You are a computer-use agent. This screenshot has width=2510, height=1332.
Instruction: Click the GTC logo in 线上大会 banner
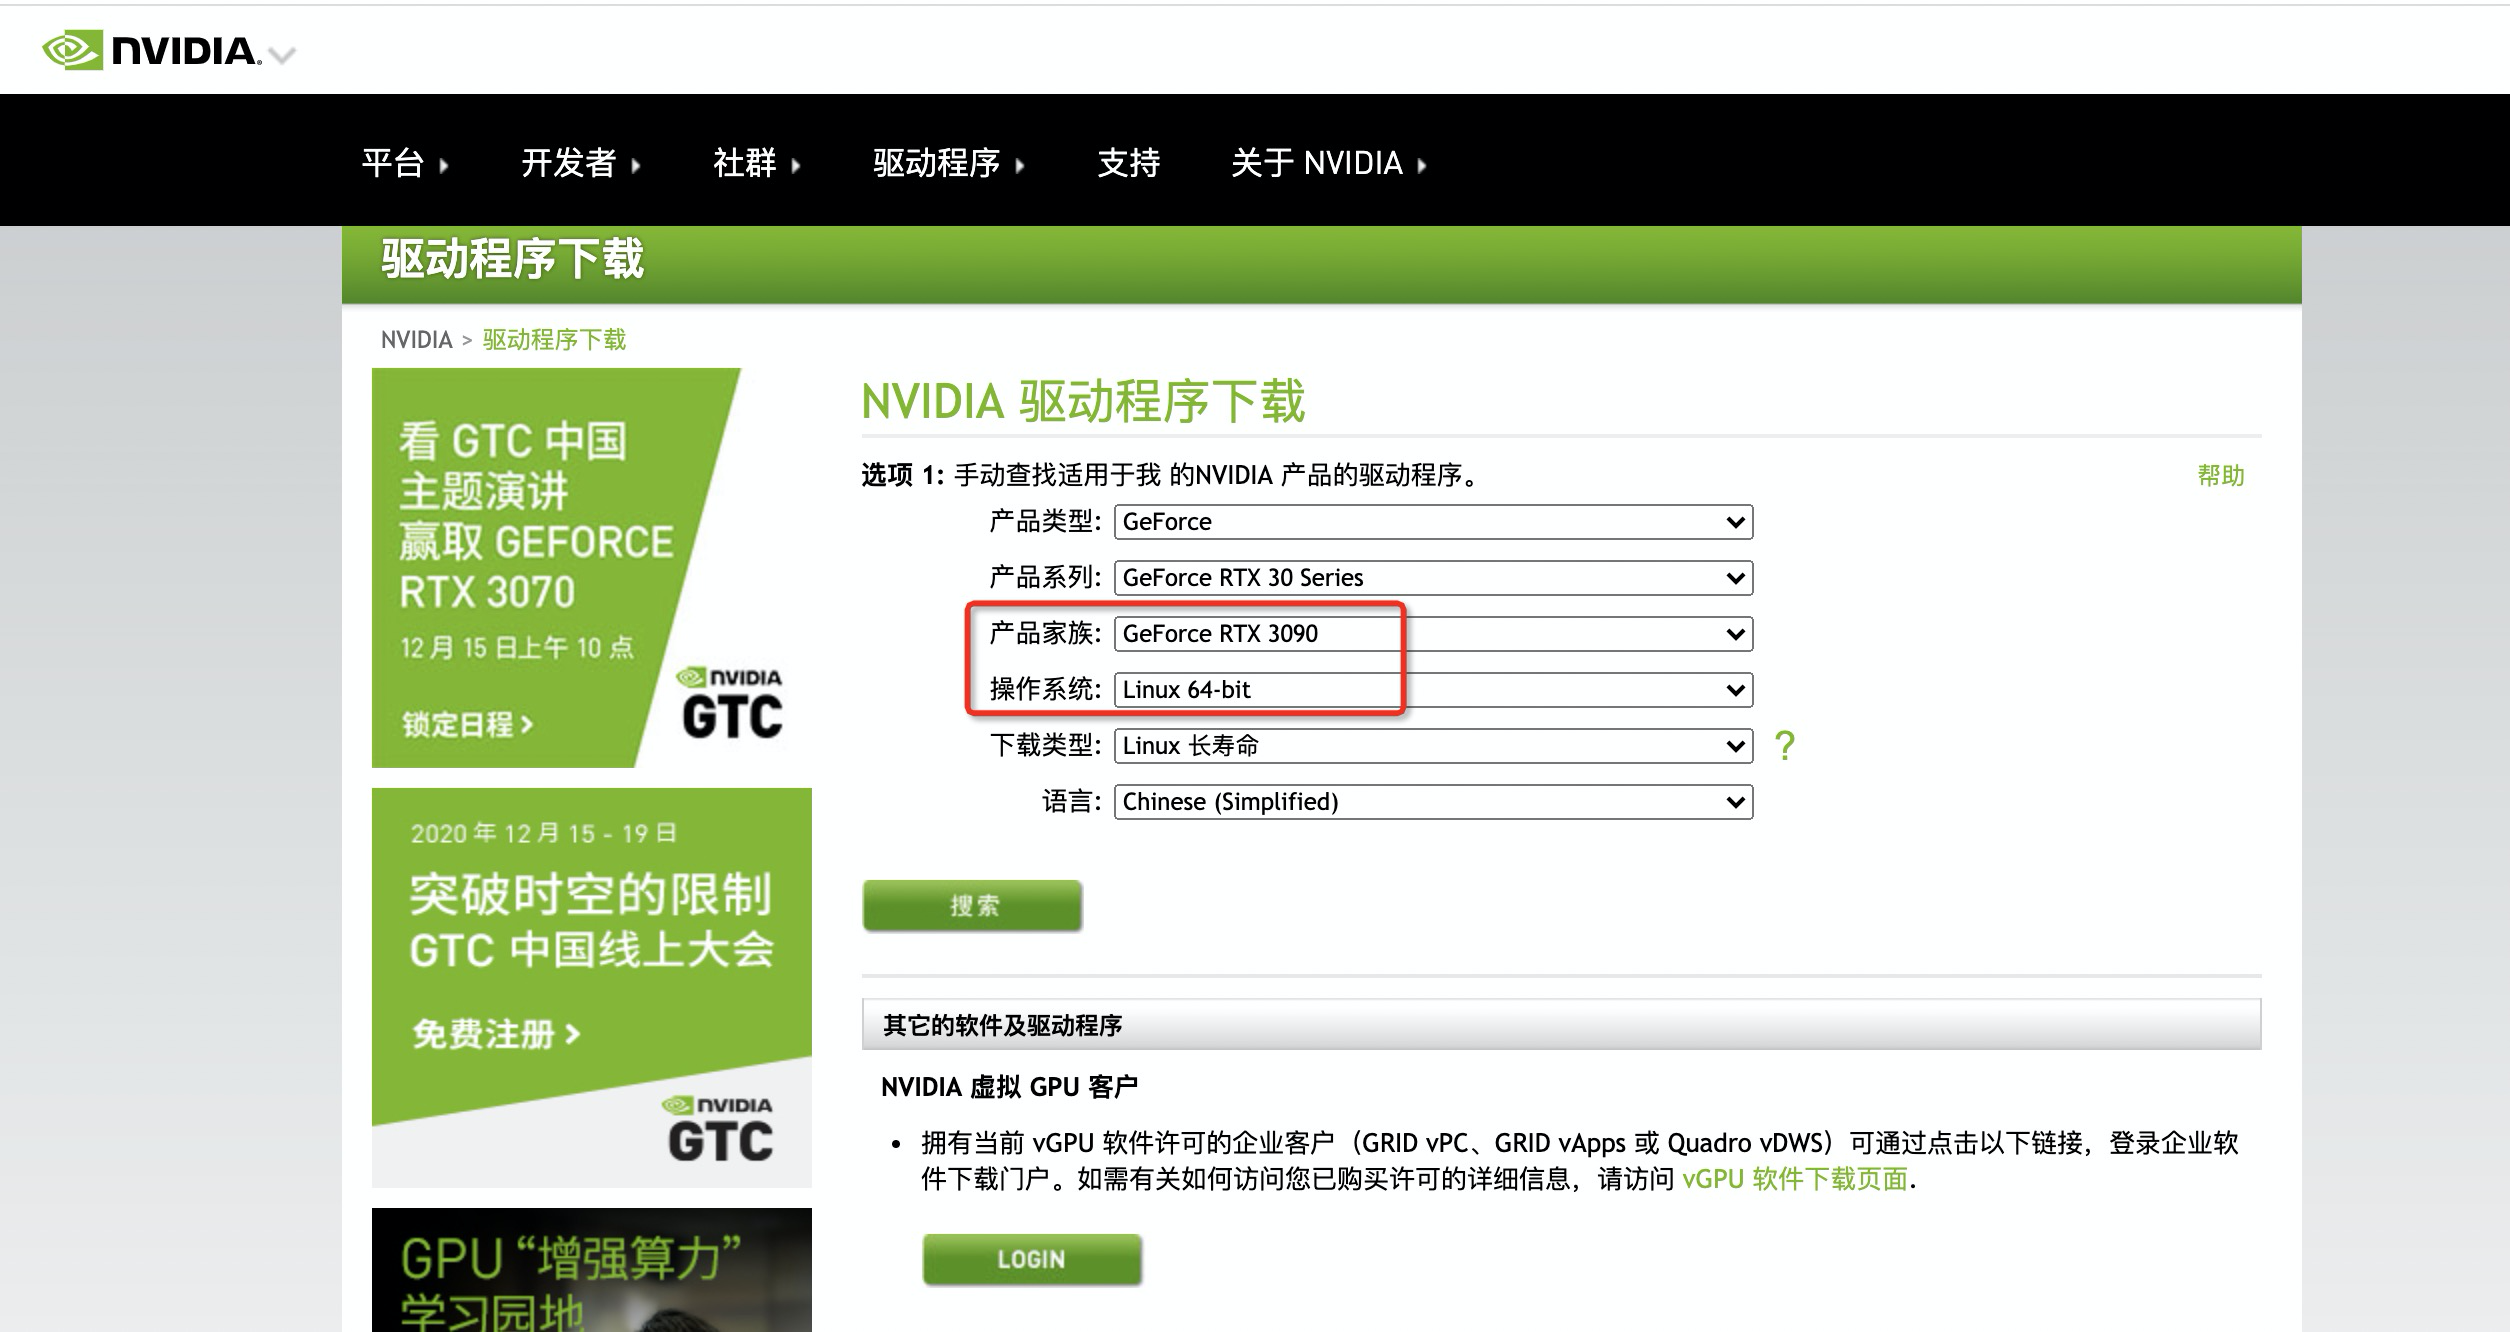pos(719,1130)
